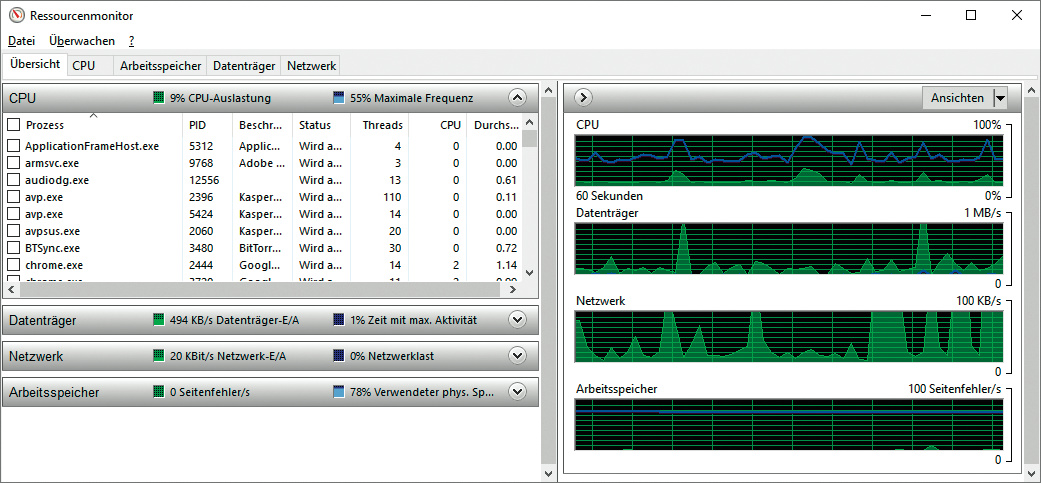
Task: Expand the Arbeitsspeicher section
Action: (x=517, y=392)
